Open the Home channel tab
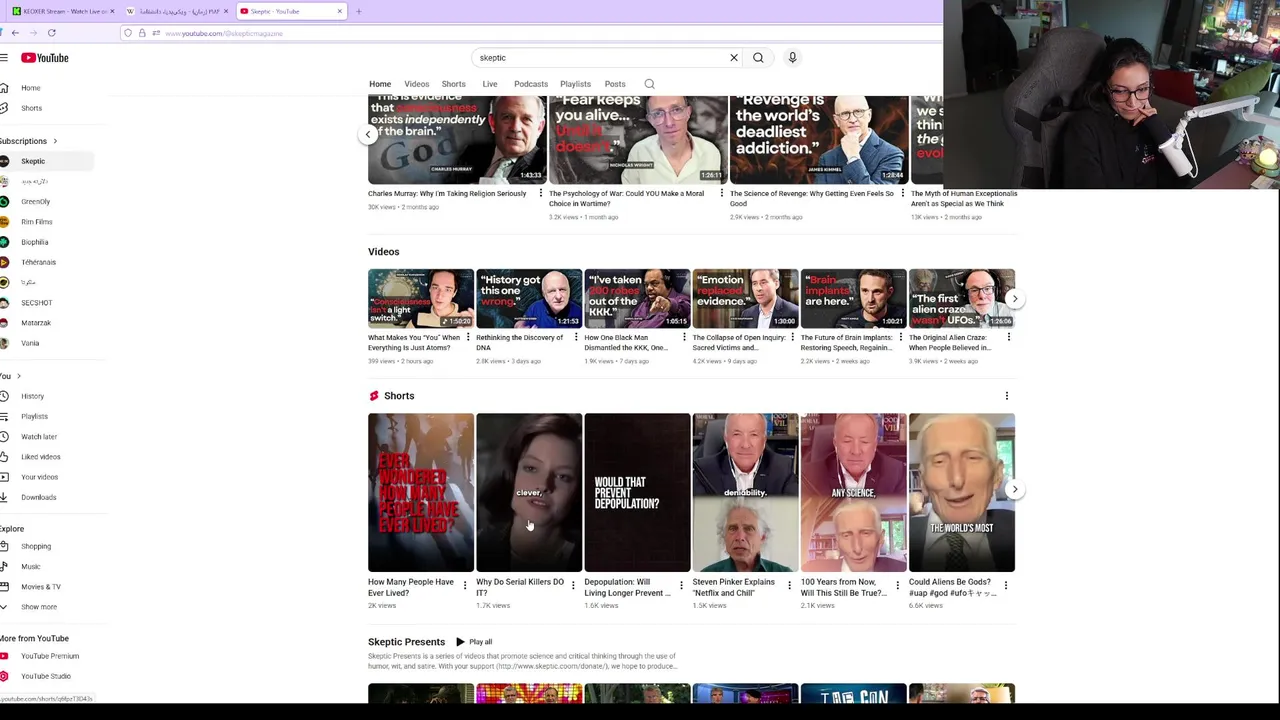 380,84
